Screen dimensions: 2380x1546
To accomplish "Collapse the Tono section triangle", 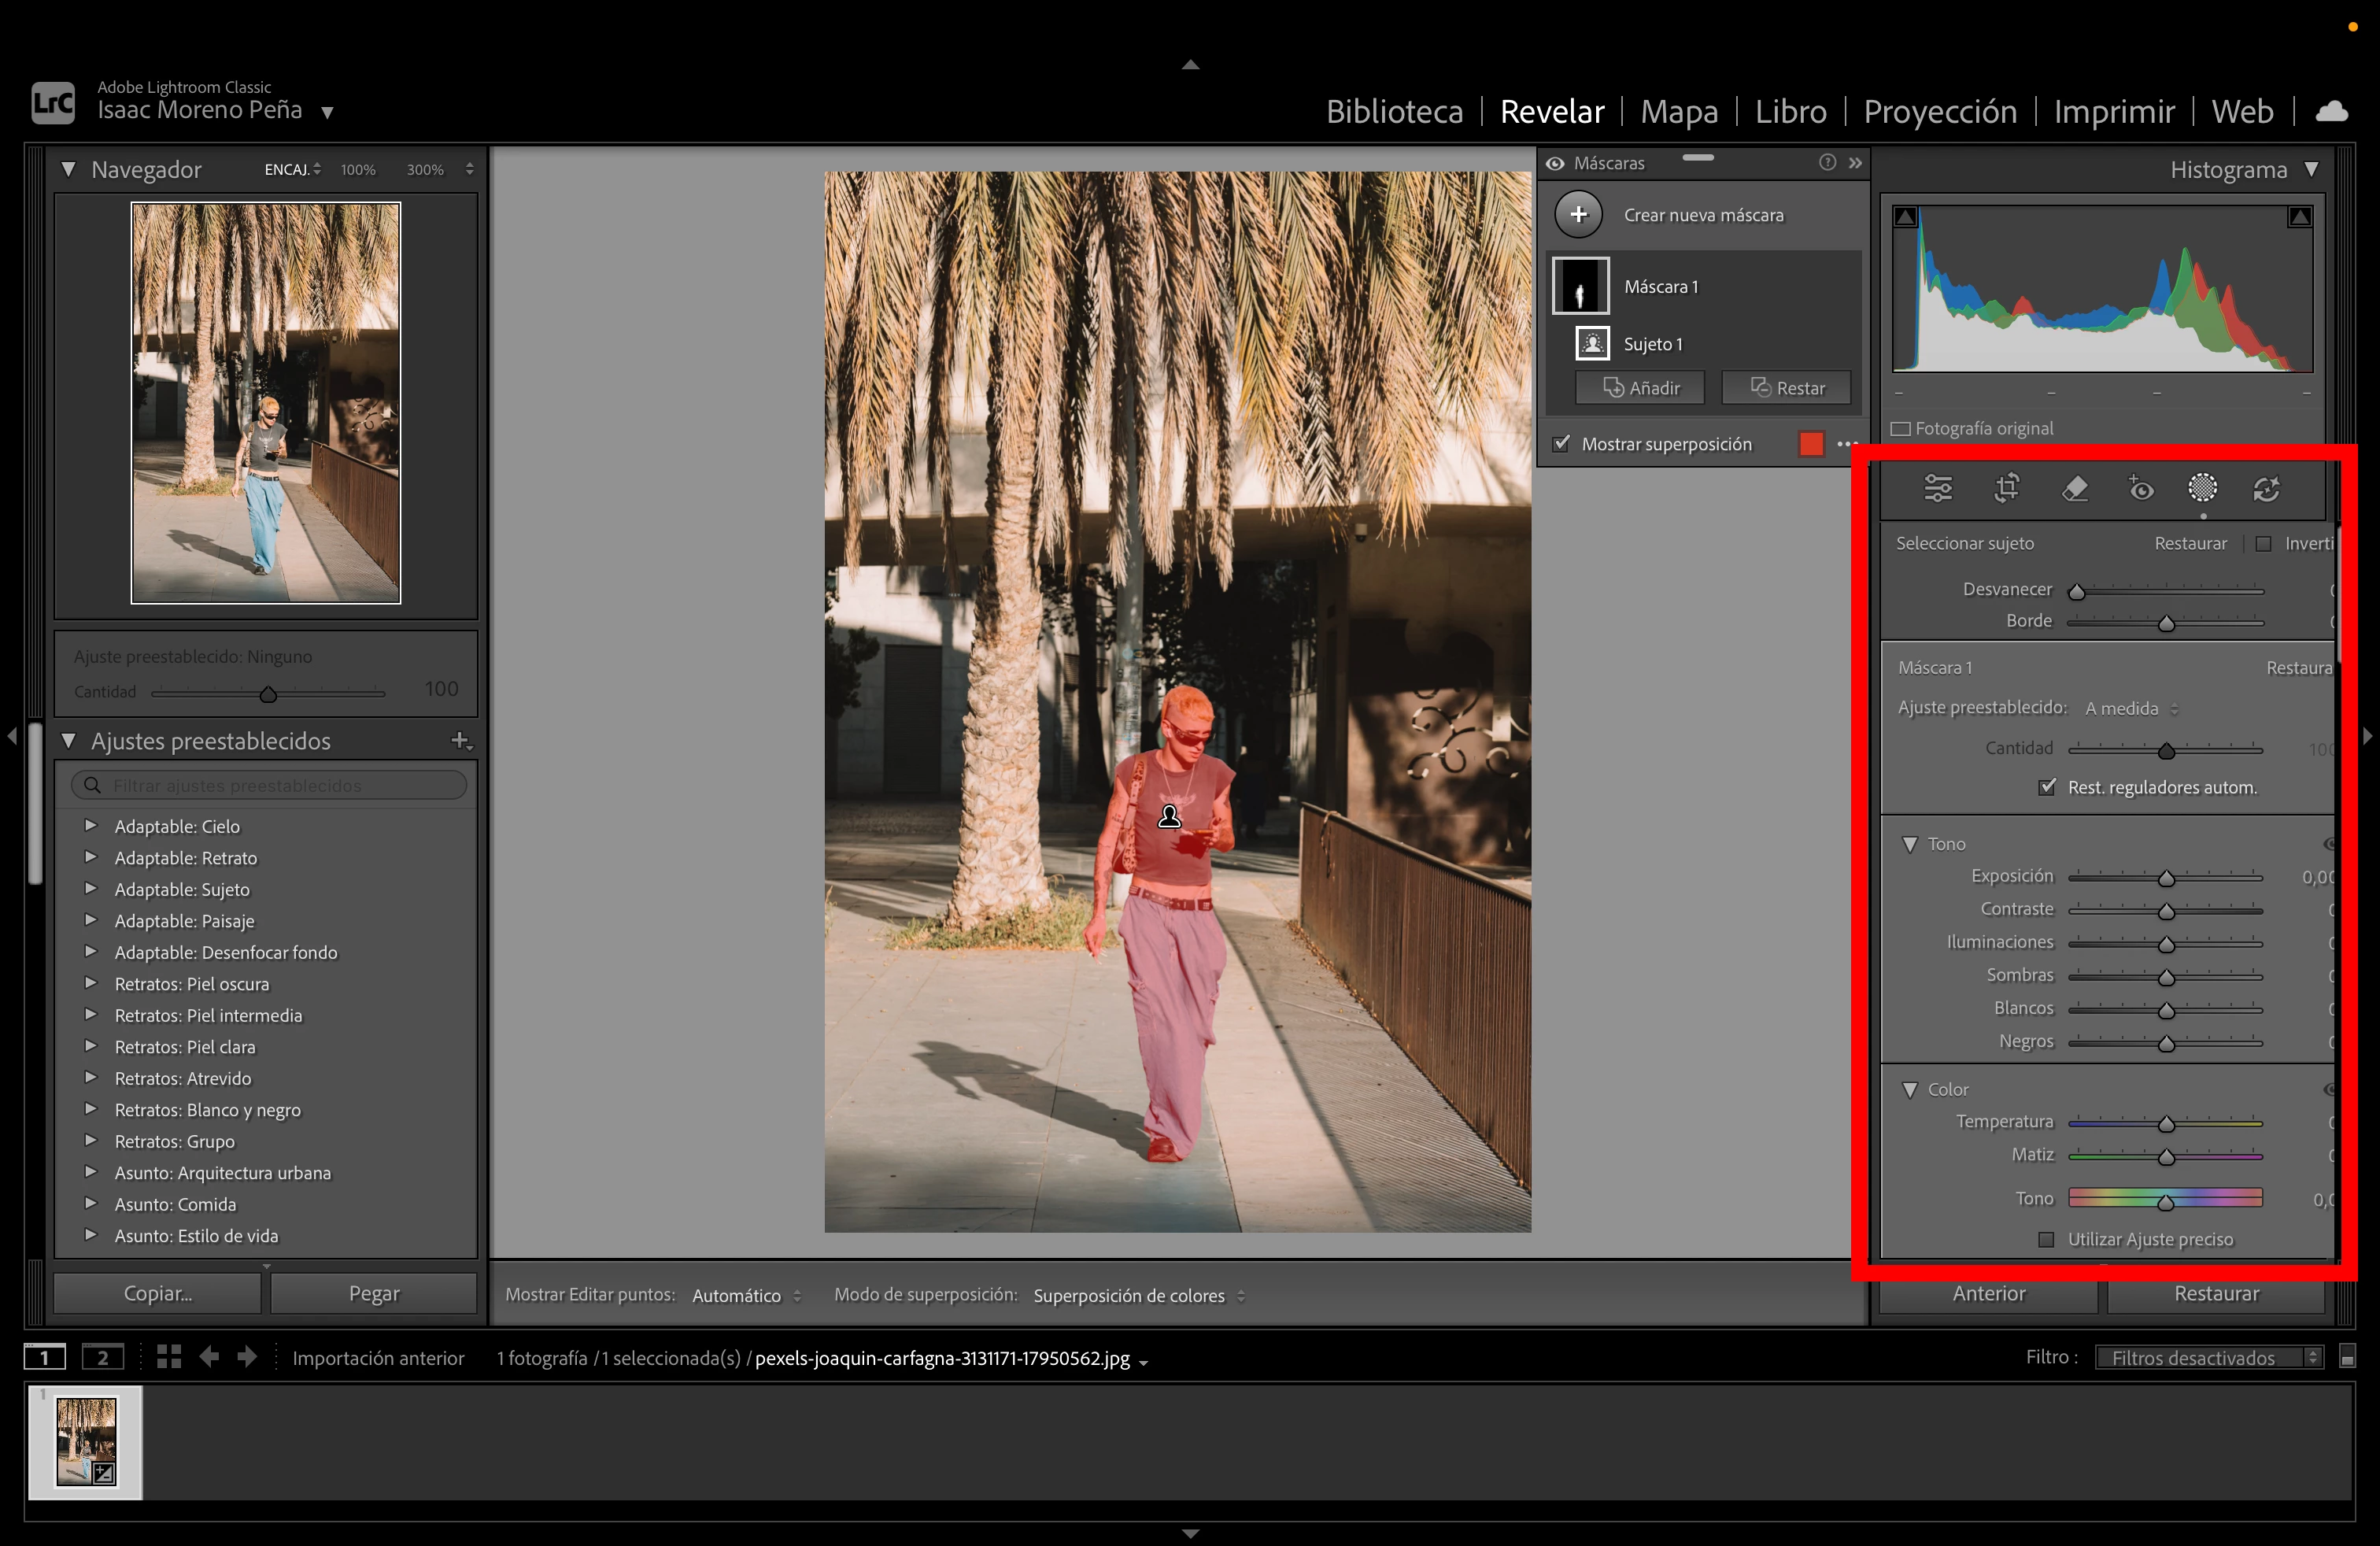I will 1910,844.
